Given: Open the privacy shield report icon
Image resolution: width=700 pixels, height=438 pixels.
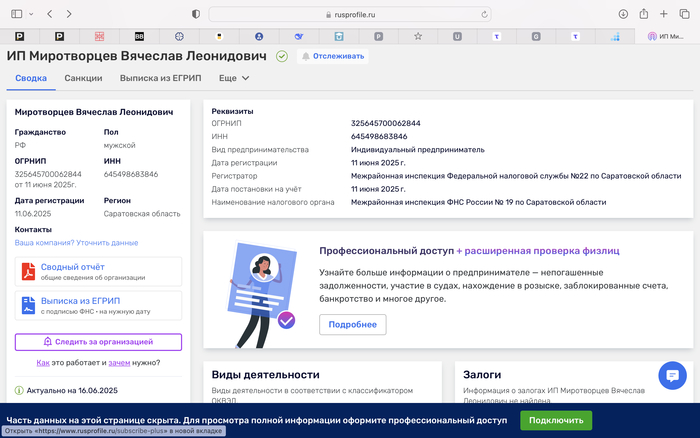Looking at the screenshot, I should click(x=196, y=14).
